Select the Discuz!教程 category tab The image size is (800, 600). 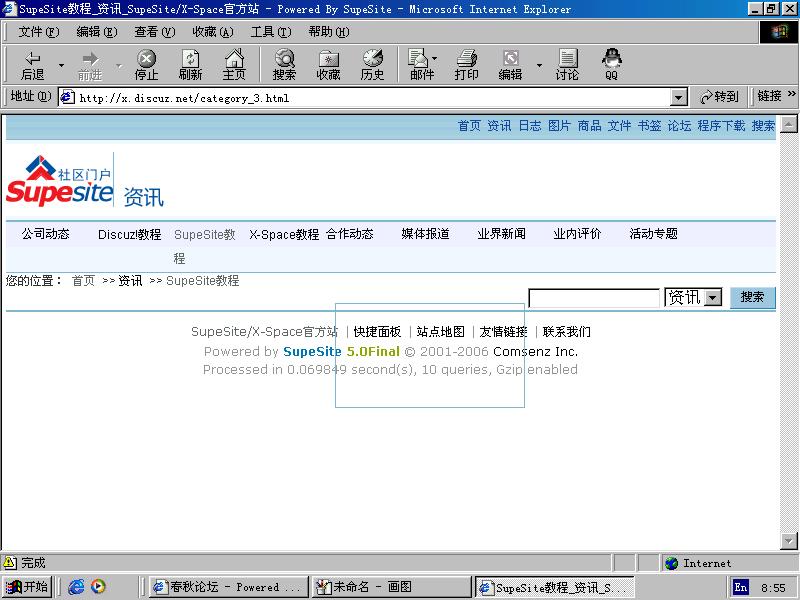click(x=130, y=235)
